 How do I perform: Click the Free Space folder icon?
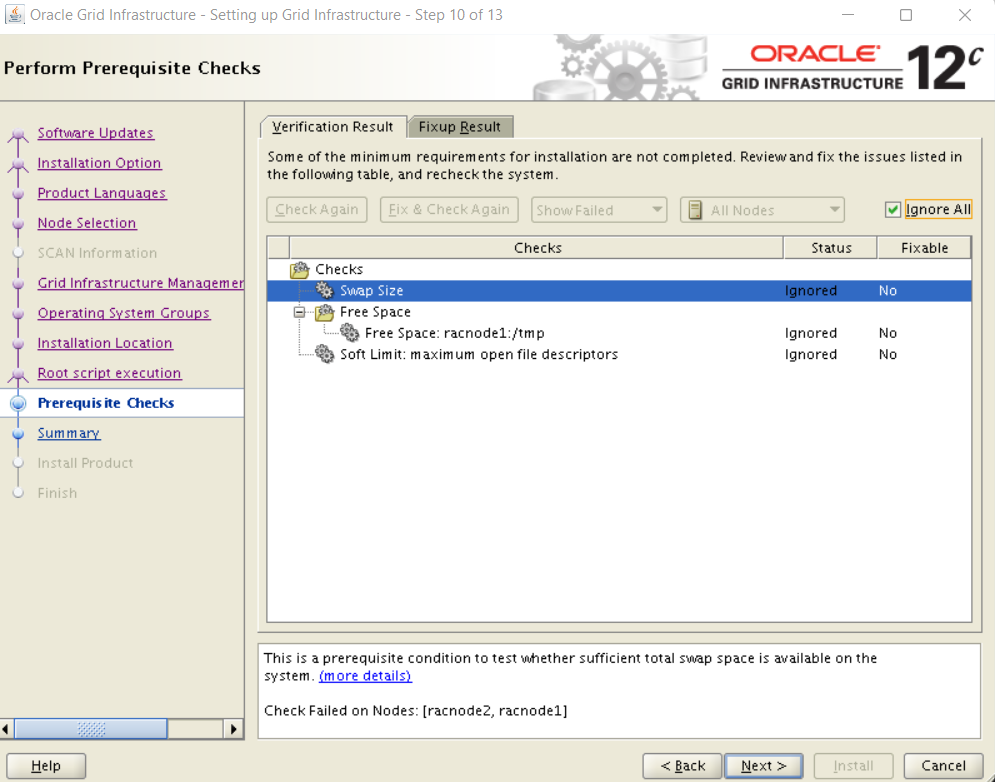324,312
